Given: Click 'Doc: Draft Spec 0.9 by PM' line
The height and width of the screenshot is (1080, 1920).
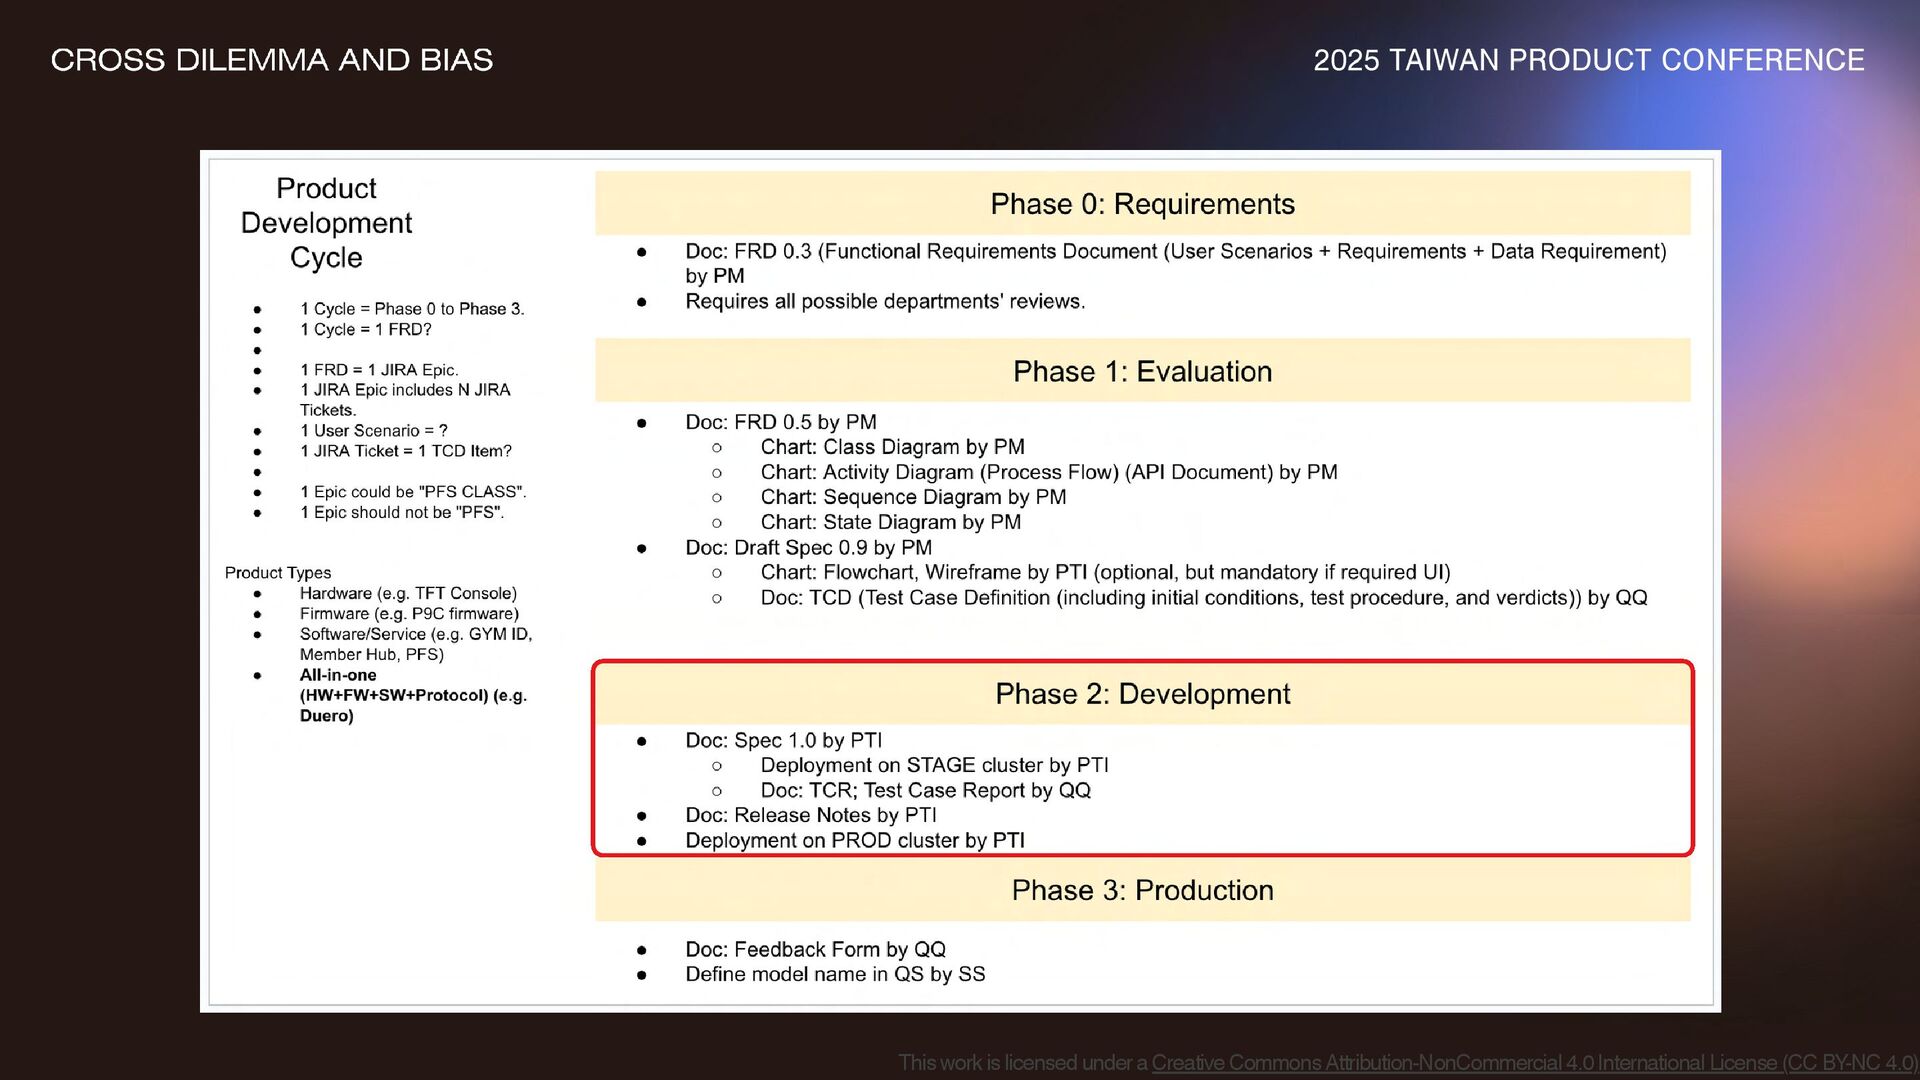Looking at the screenshot, I should [808, 548].
